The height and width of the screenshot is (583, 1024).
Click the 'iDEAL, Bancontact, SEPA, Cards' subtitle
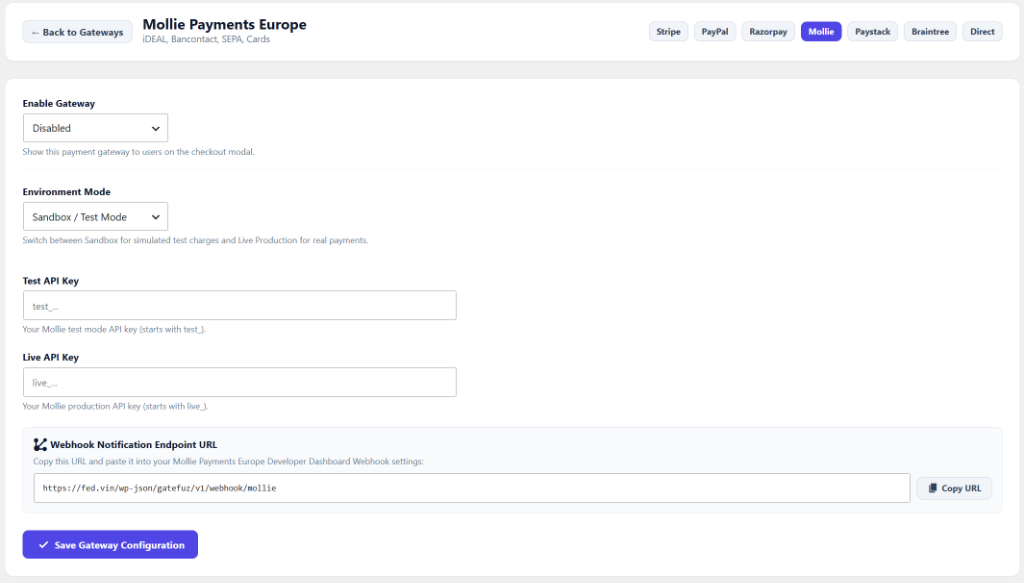tap(206, 39)
